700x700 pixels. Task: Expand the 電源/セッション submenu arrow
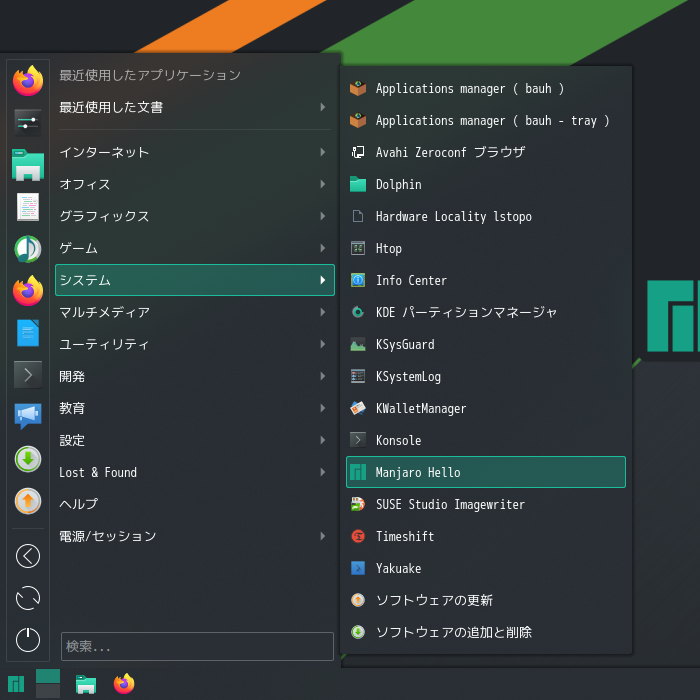[322, 536]
